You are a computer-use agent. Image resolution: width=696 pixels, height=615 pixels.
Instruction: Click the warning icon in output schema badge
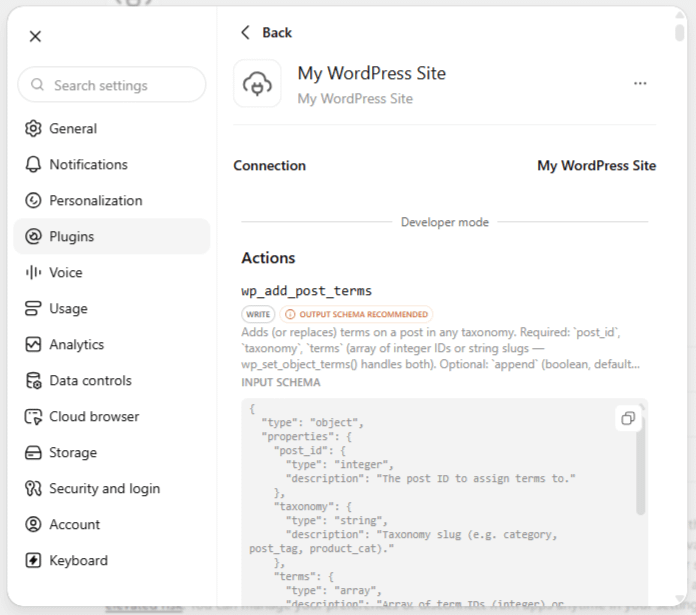click(290, 314)
